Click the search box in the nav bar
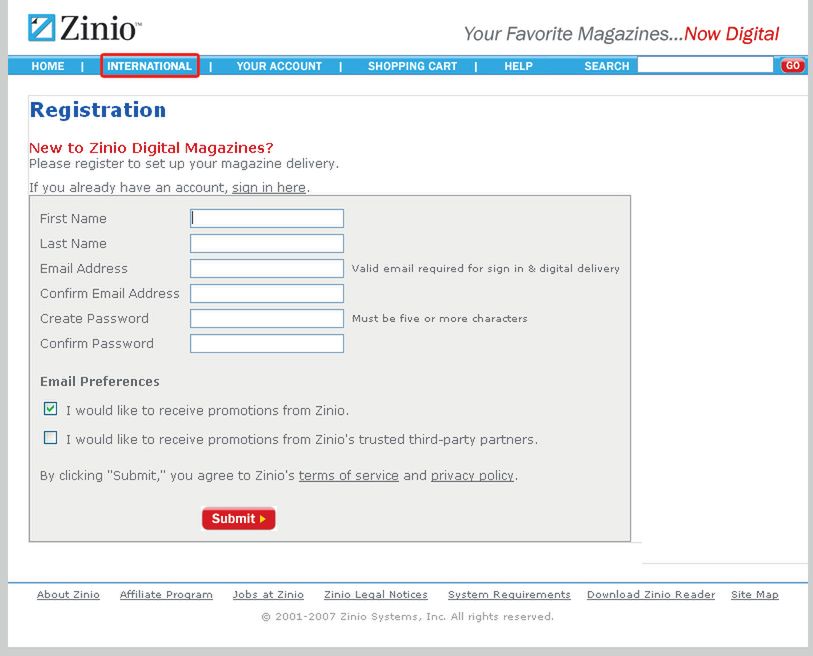Image resolution: width=813 pixels, height=656 pixels. [705, 65]
